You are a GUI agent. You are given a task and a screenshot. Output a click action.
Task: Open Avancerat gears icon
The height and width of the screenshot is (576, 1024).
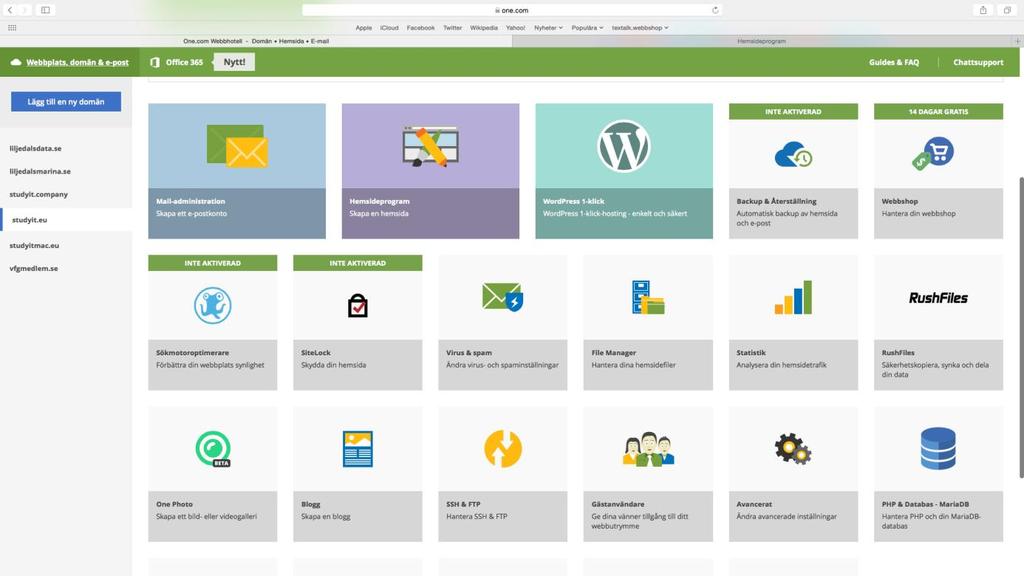(x=793, y=449)
